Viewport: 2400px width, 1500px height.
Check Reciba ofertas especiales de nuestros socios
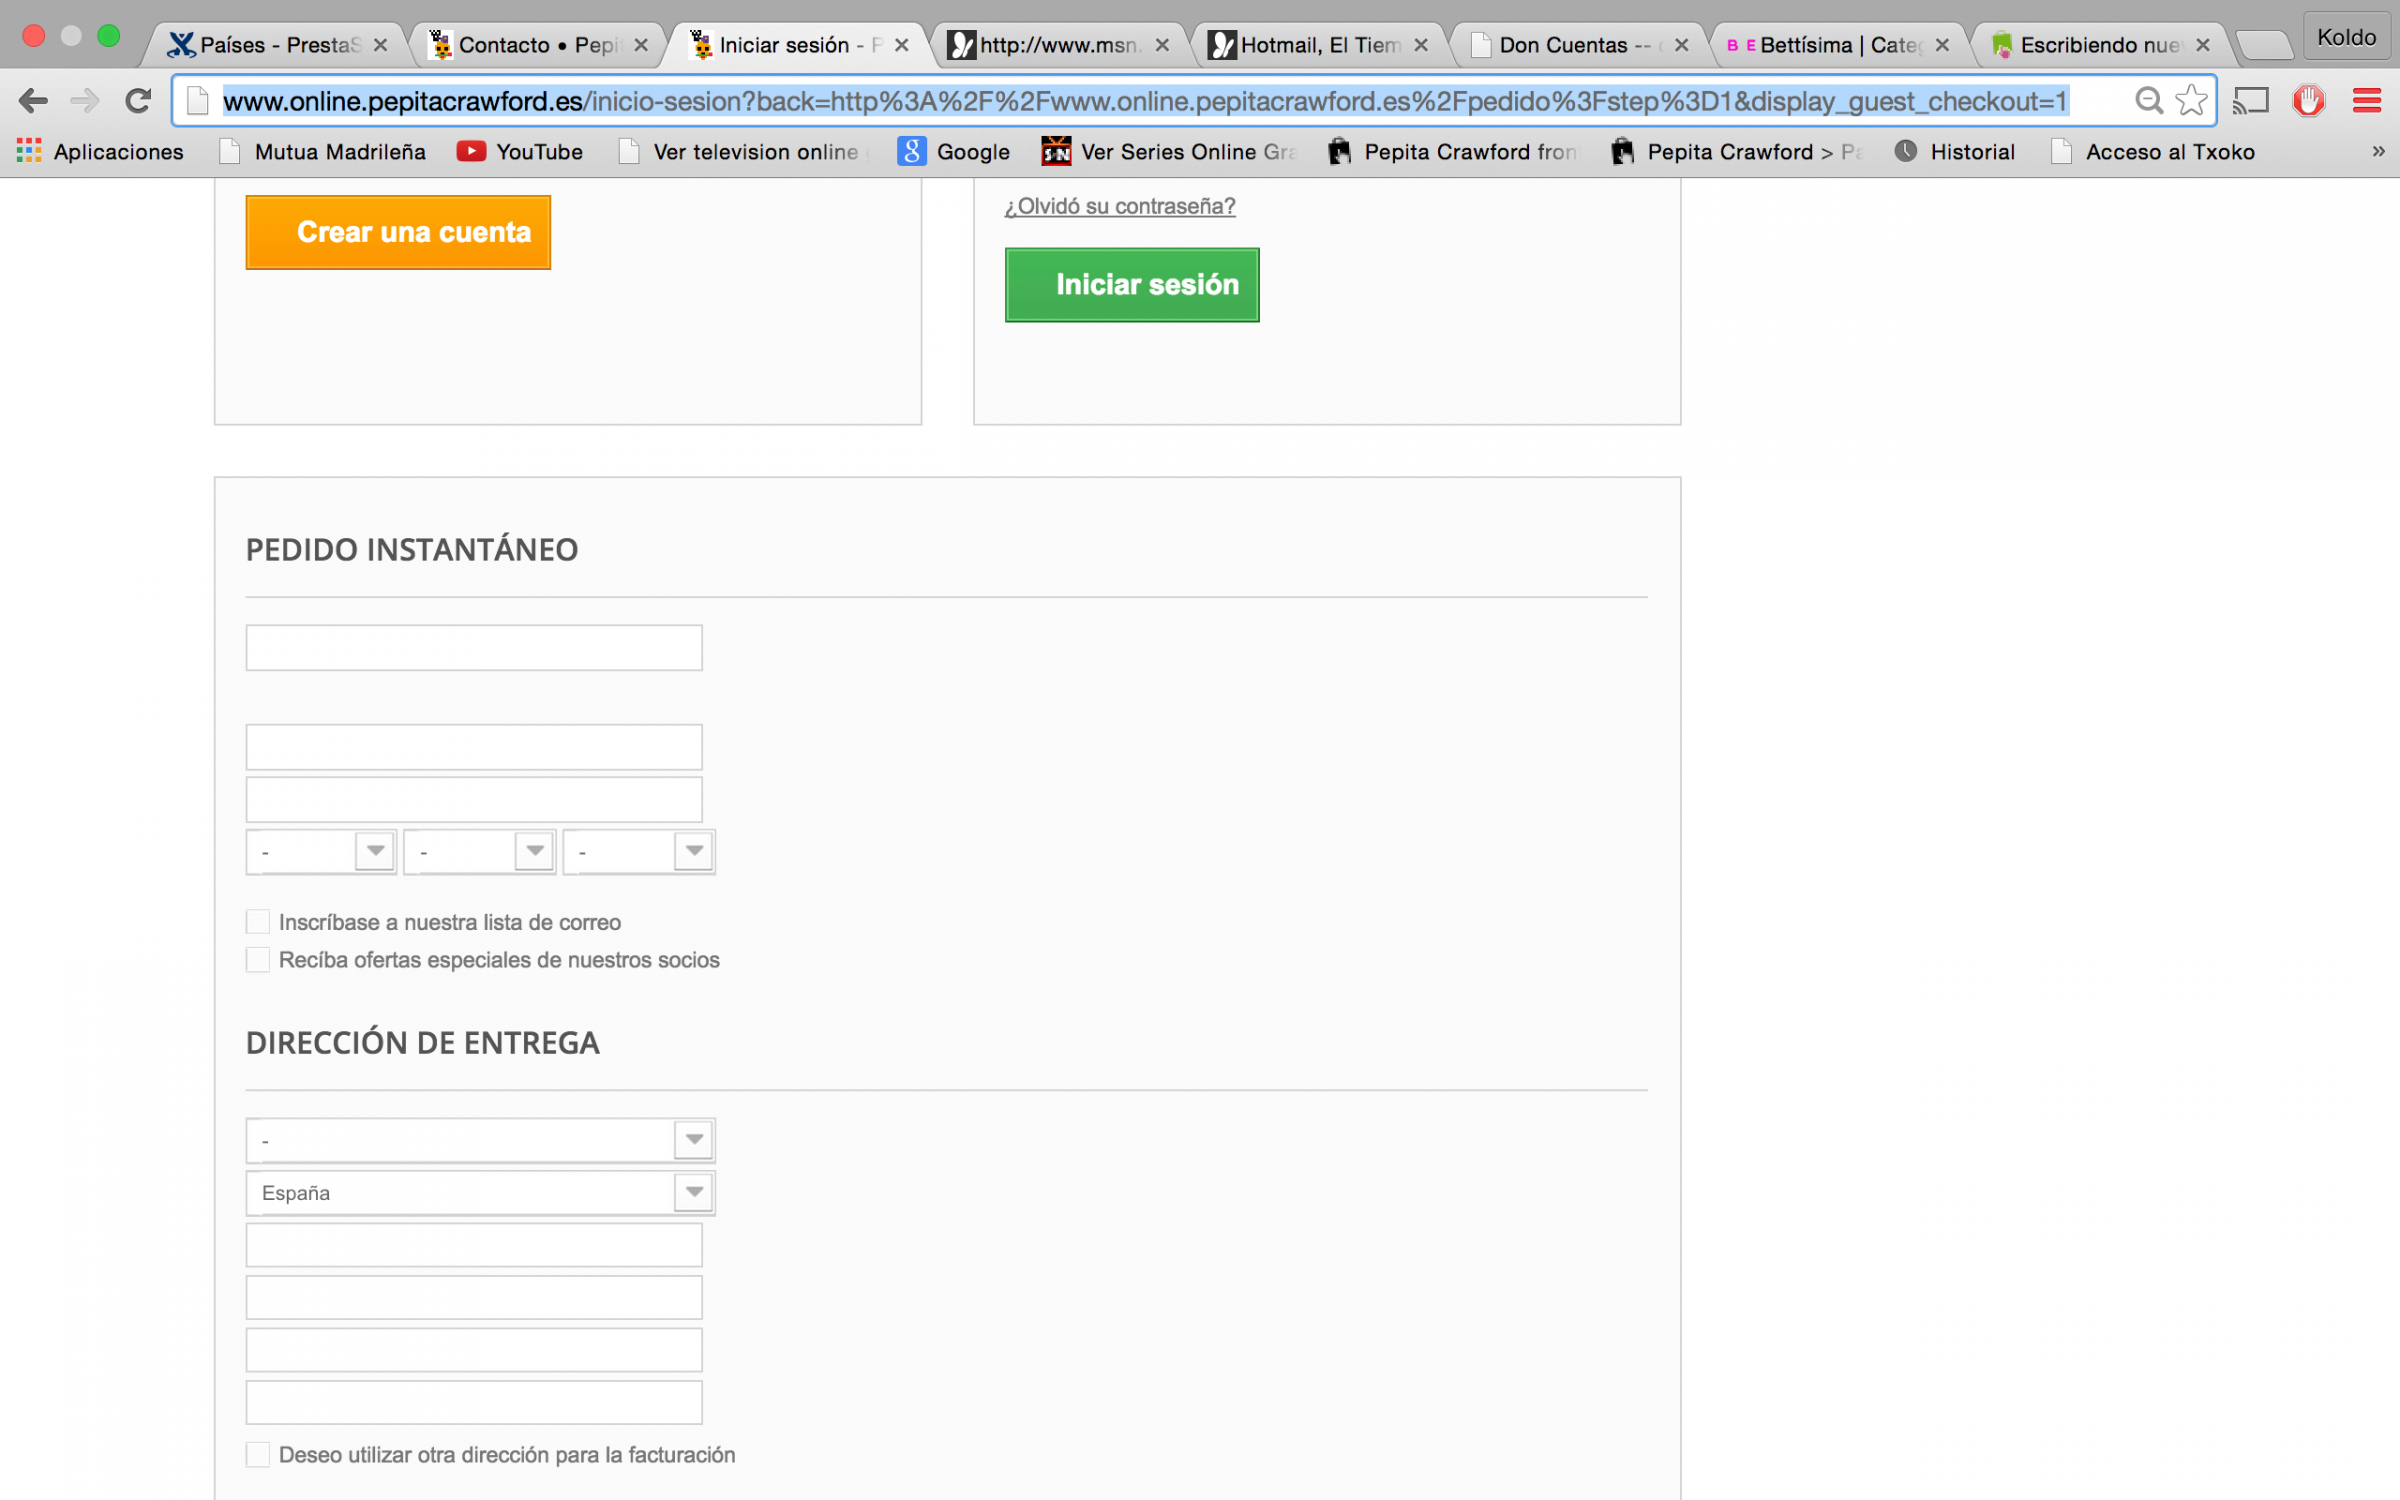(258, 960)
